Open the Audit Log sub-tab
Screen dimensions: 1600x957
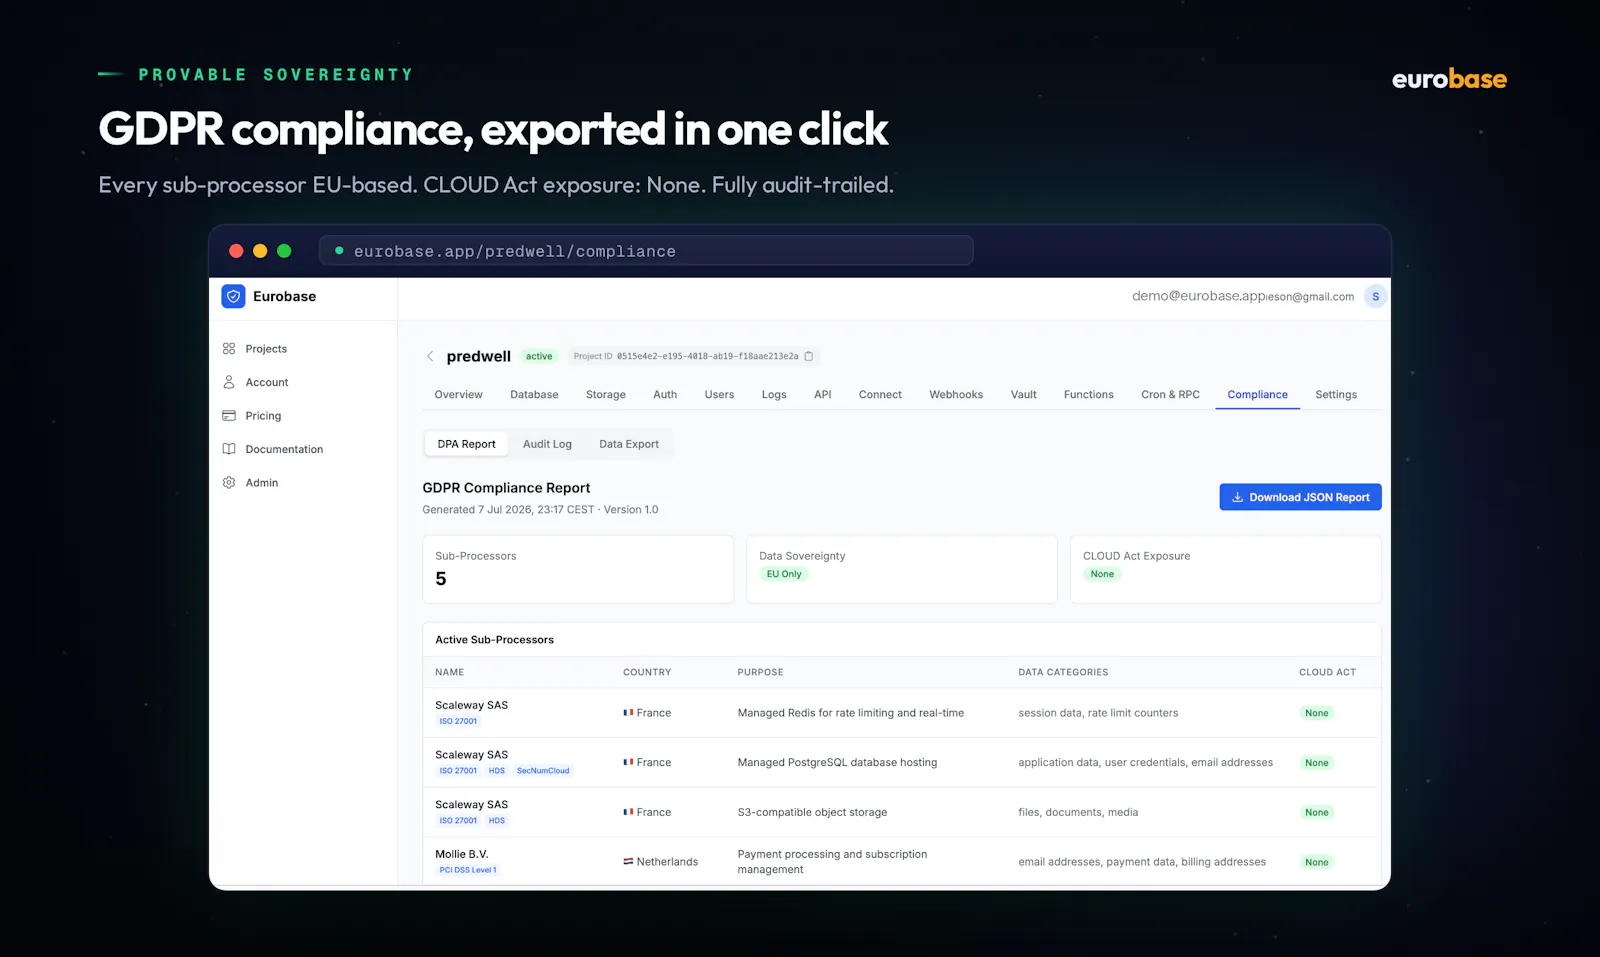[547, 444]
